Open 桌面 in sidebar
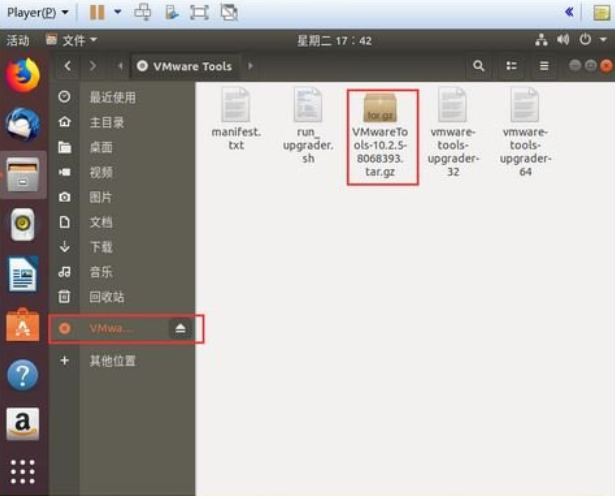 pos(122,147)
